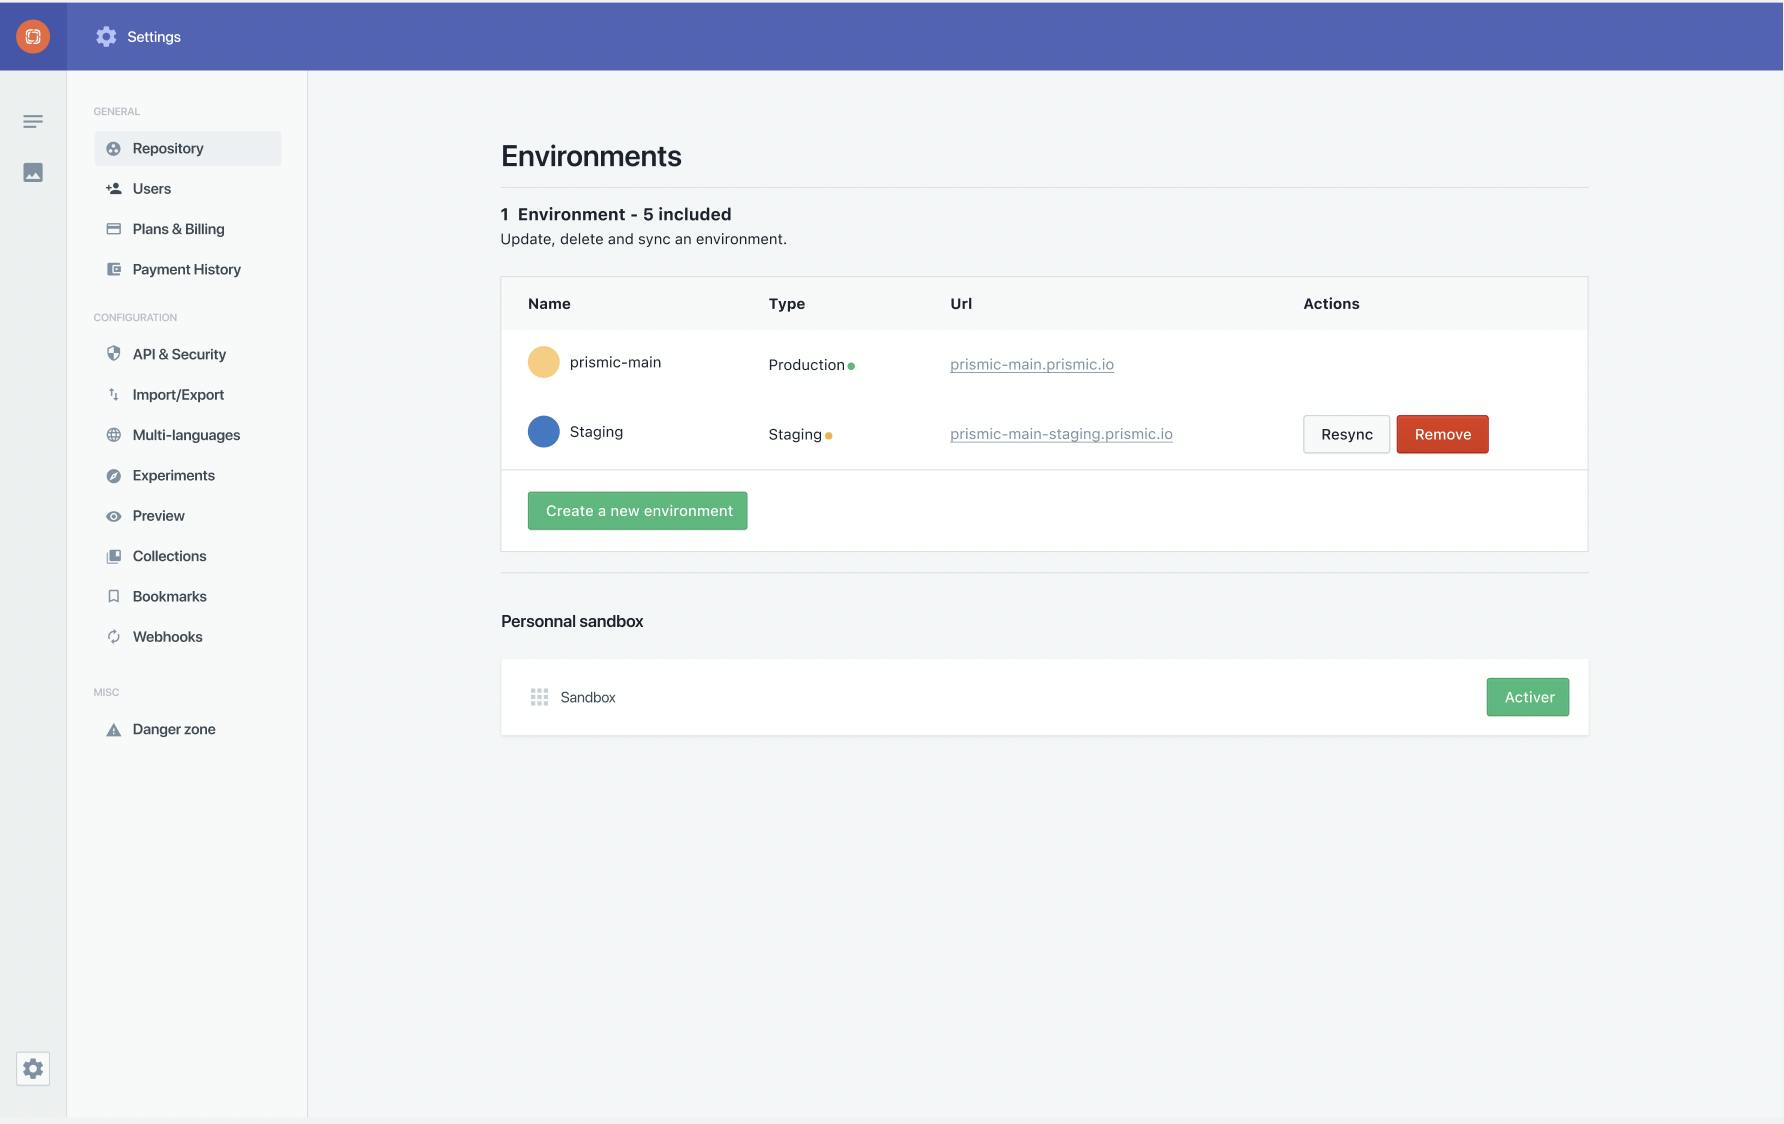Click the Experiments compass icon
This screenshot has height=1124, width=1784.
[x=114, y=476]
